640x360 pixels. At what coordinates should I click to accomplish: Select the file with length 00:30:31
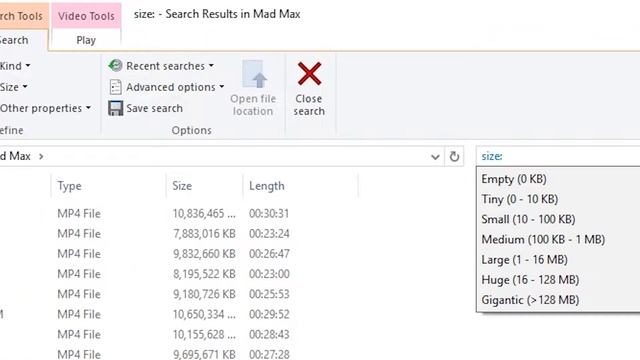[179, 213]
